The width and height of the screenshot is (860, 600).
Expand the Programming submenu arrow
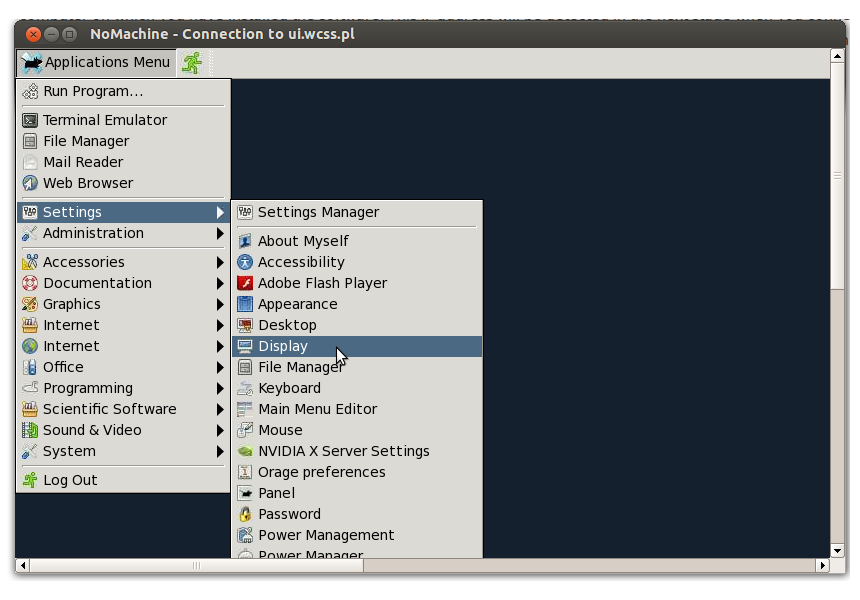click(220, 388)
